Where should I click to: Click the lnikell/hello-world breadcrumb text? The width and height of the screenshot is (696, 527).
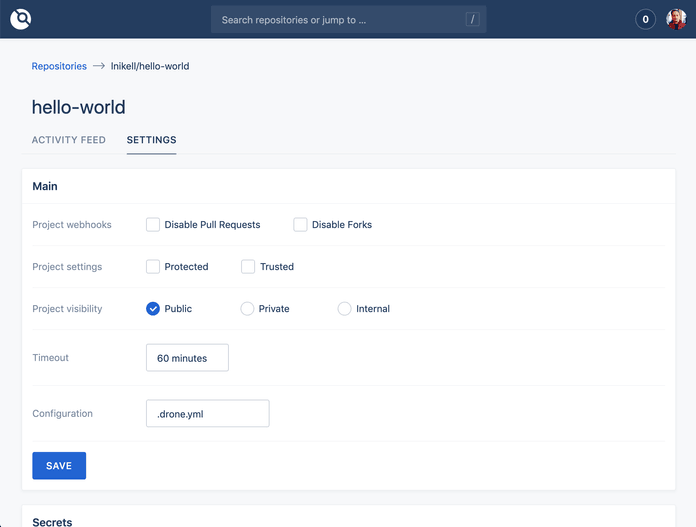pyautogui.click(x=150, y=66)
